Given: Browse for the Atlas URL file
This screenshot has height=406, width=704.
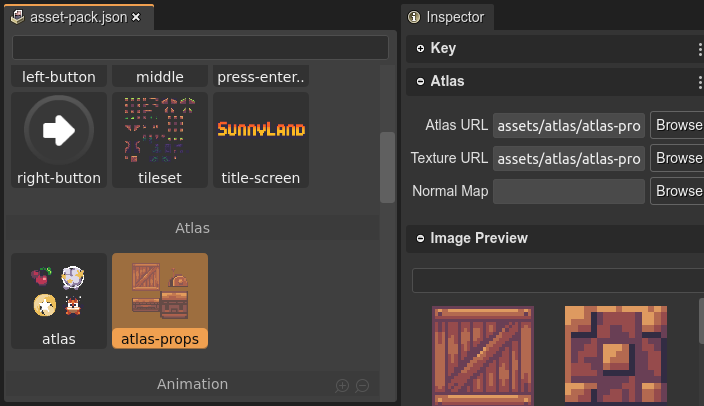Looking at the screenshot, I should click(677, 125).
